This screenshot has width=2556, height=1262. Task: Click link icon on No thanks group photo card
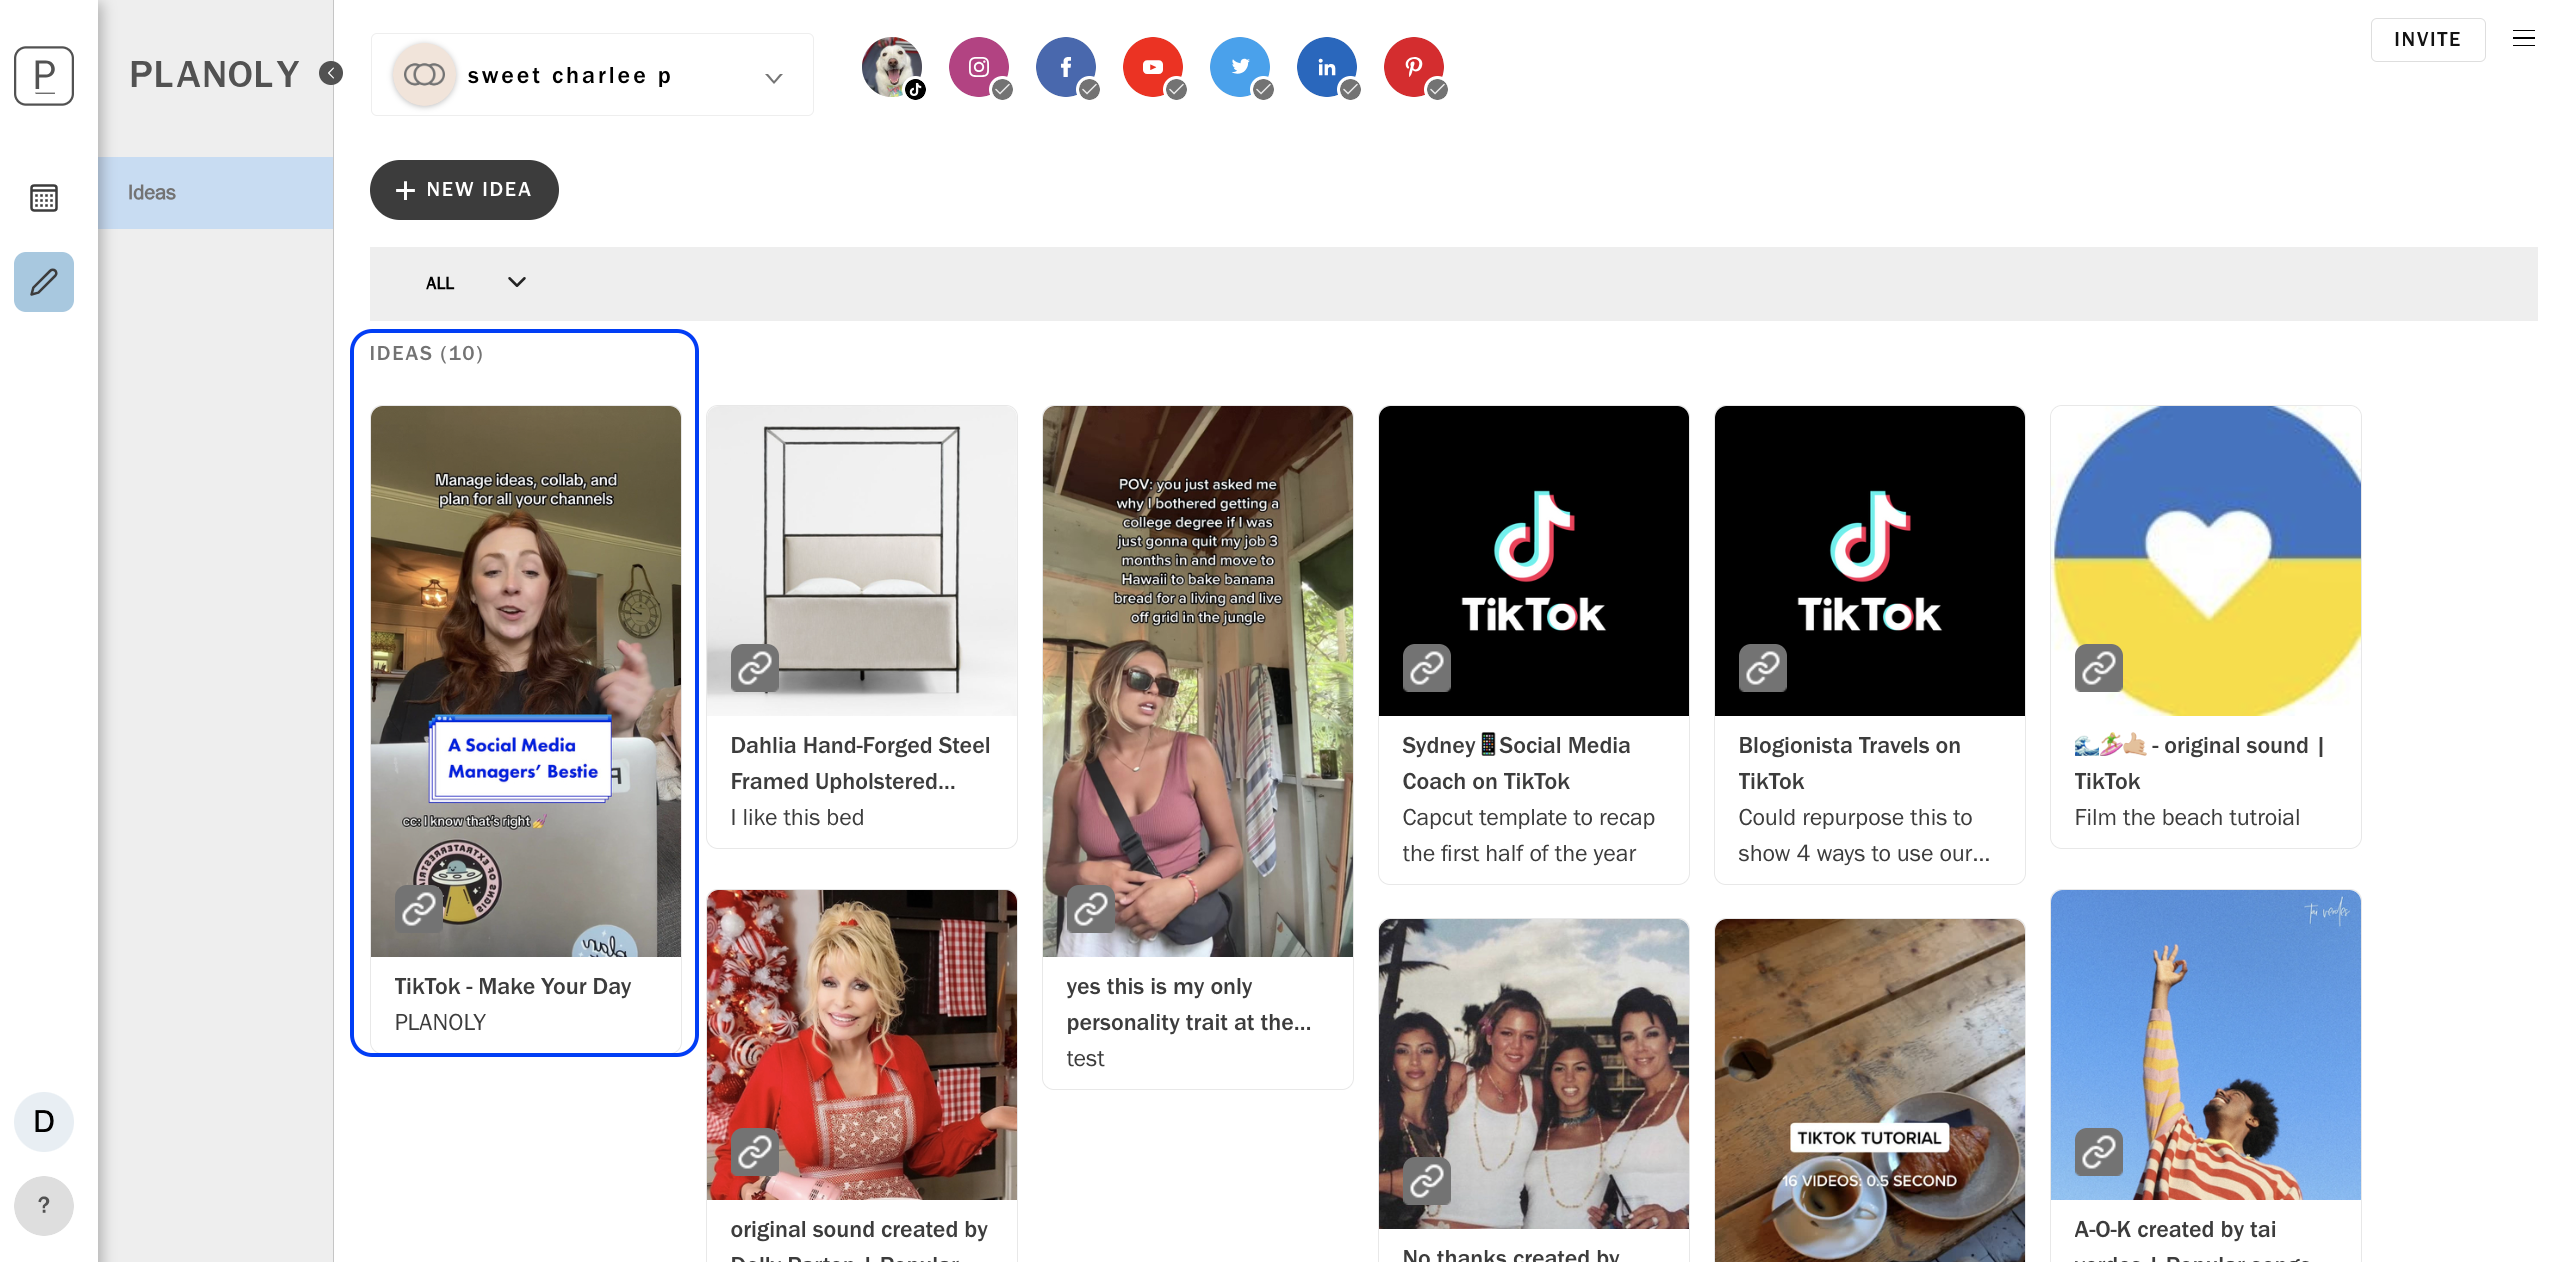tap(1427, 1182)
